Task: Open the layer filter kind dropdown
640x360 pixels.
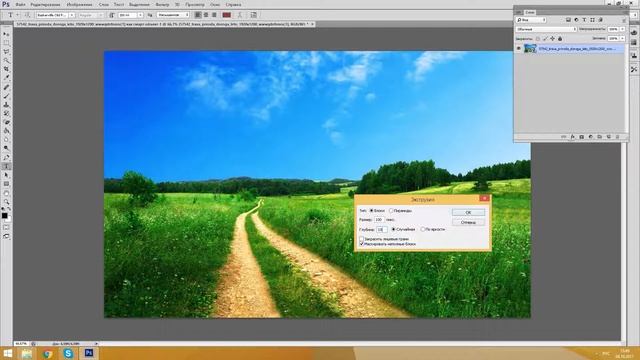Action: (531, 20)
